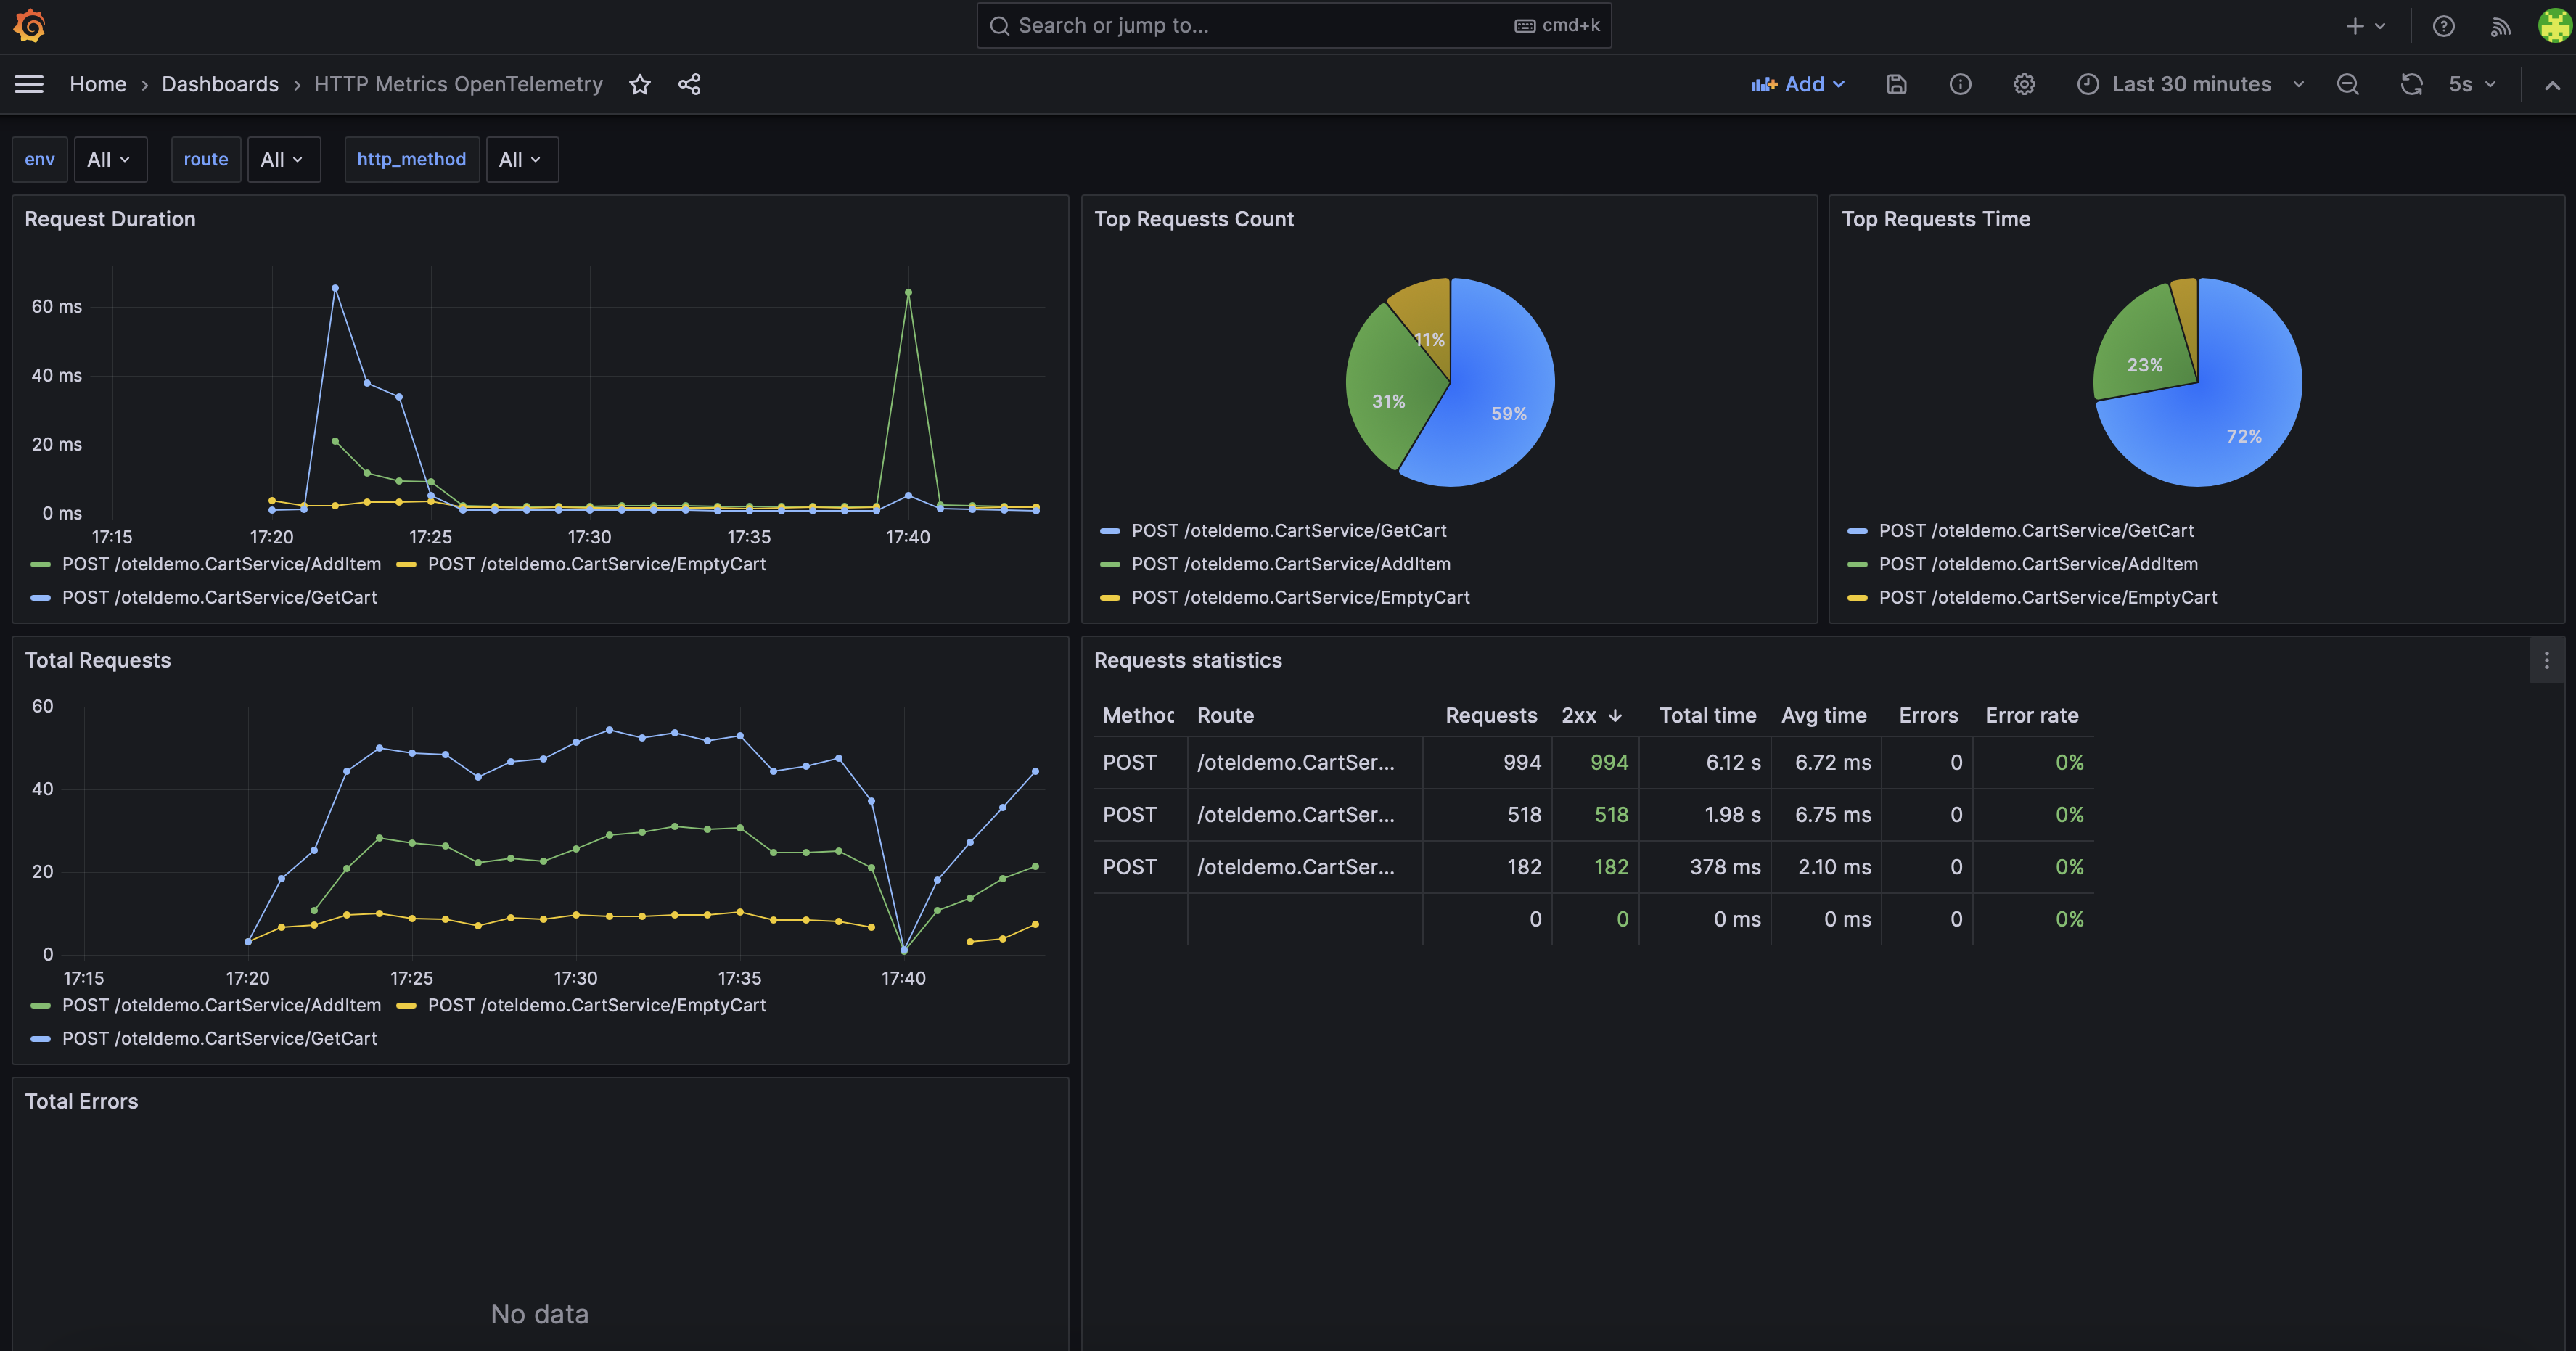Expand the route variable All dropdown

tap(283, 160)
